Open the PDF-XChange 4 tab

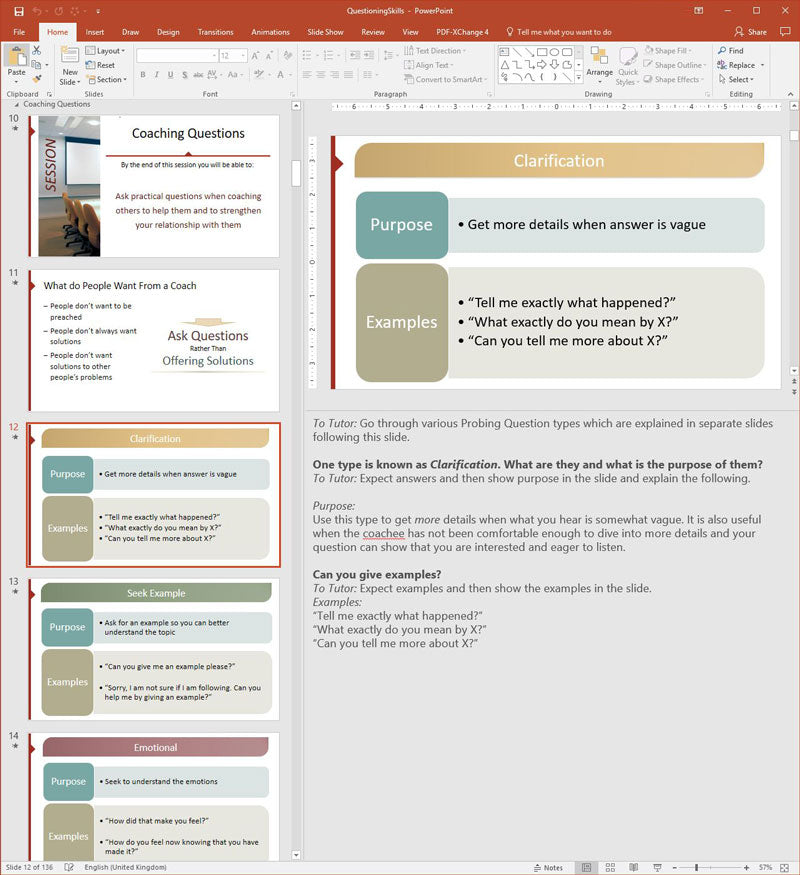click(x=462, y=32)
